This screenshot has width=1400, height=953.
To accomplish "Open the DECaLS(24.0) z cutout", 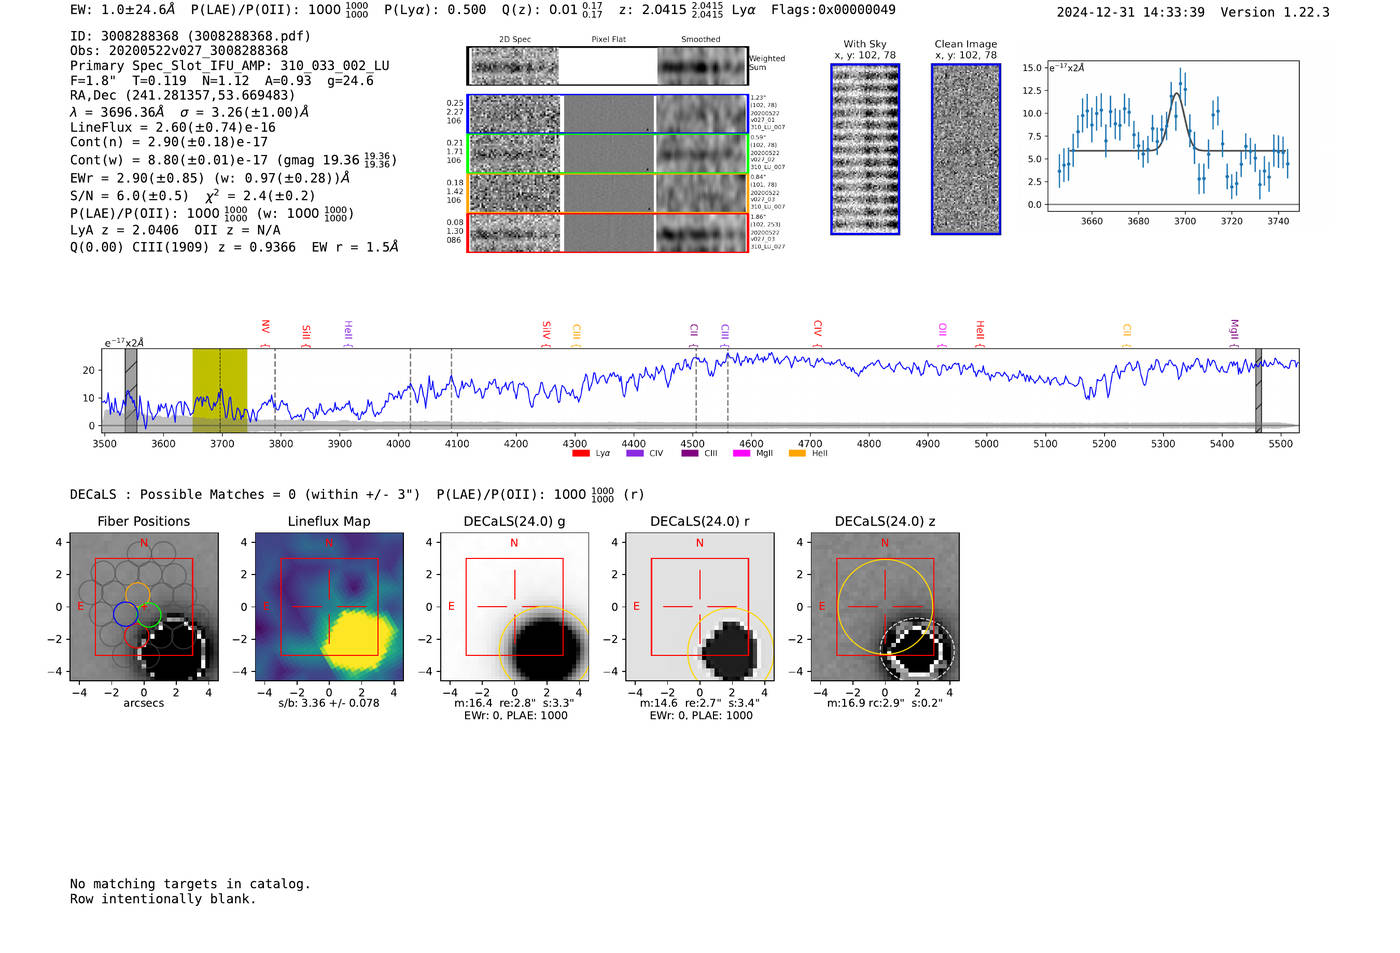I will 885,607.
